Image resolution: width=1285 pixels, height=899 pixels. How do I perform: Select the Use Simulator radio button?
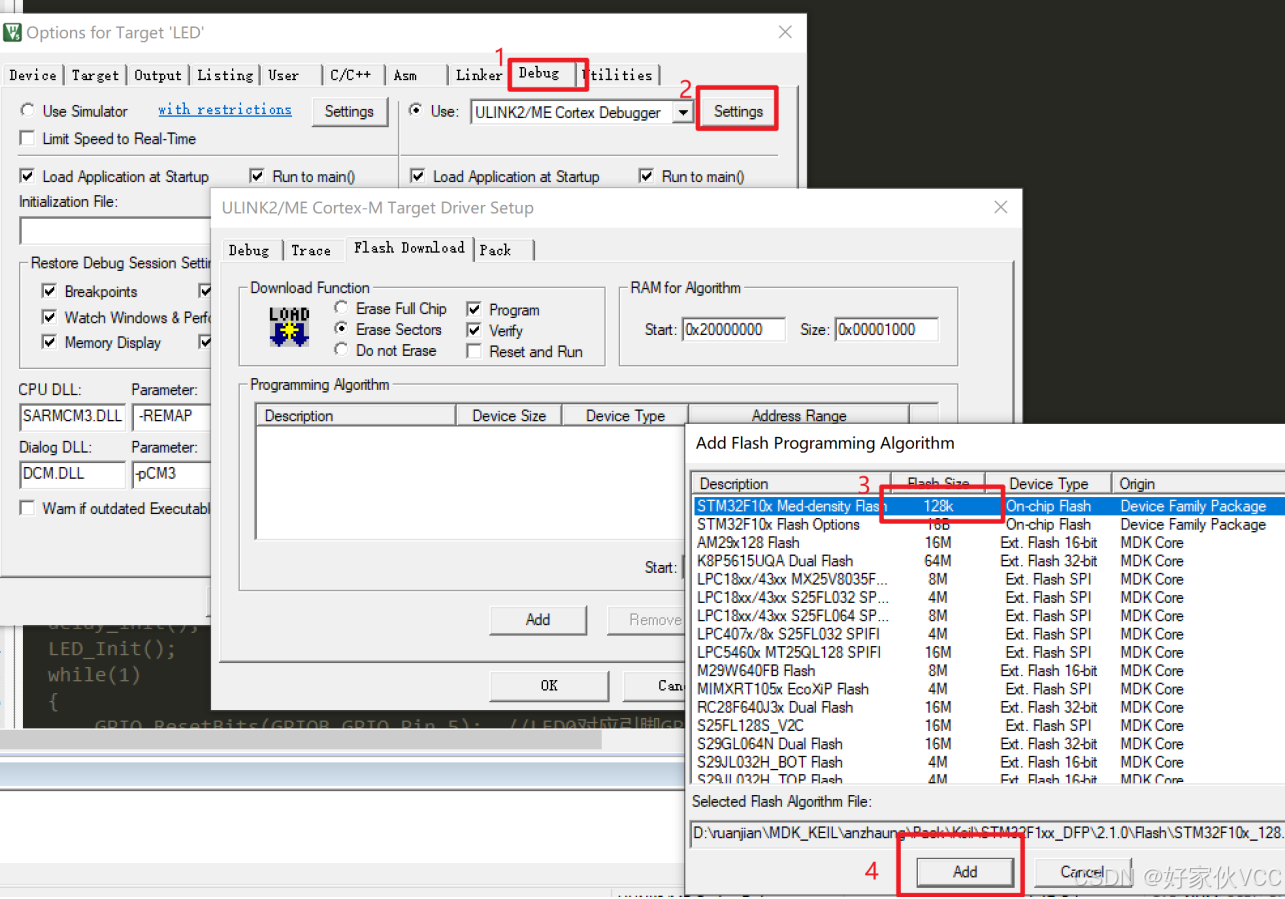(x=28, y=111)
